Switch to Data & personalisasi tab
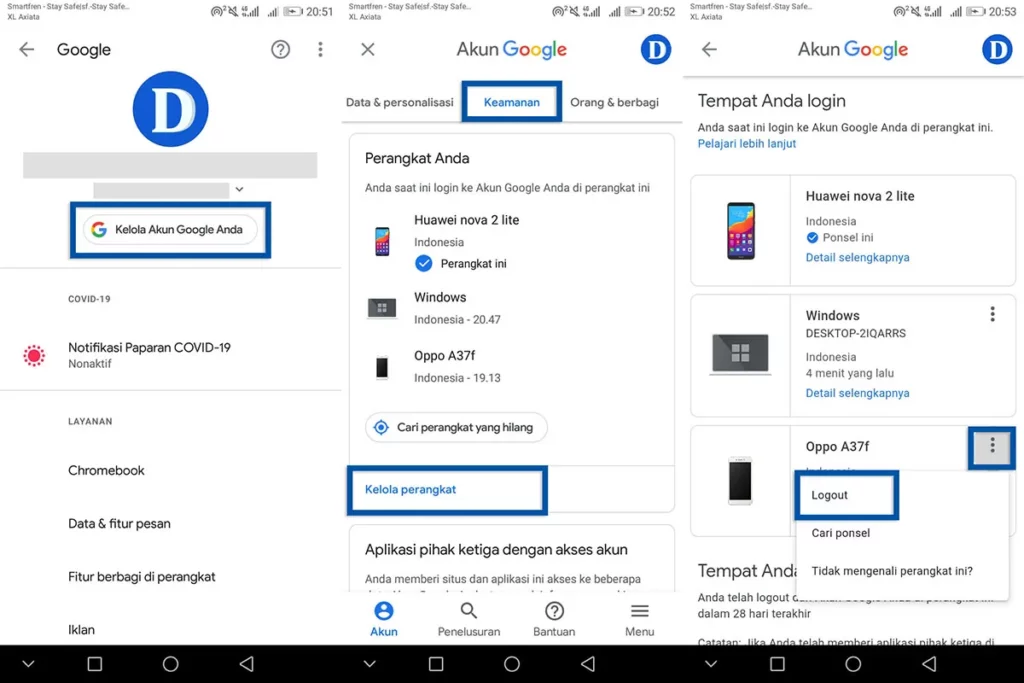Screen dimensions: 1024x683 (x=400, y=103)
